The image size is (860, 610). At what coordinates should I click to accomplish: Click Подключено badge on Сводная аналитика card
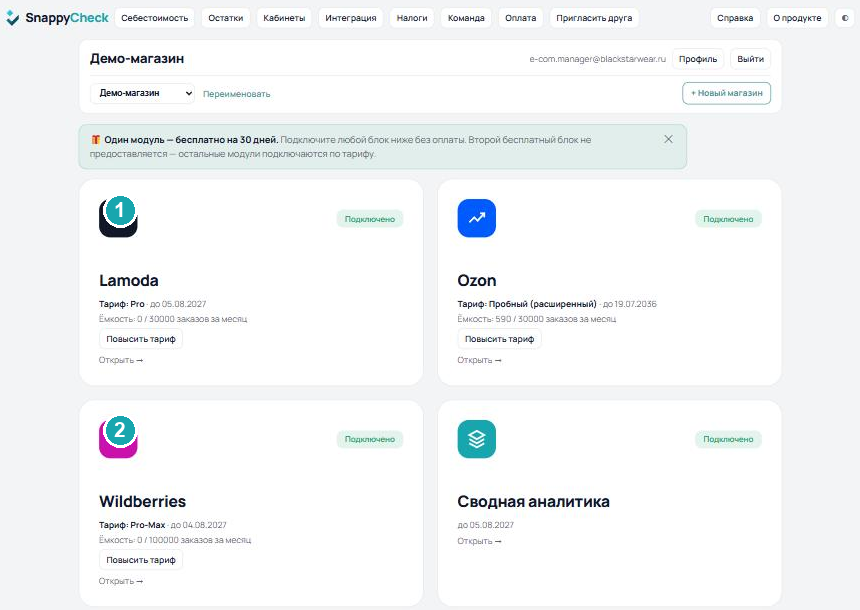728,439
